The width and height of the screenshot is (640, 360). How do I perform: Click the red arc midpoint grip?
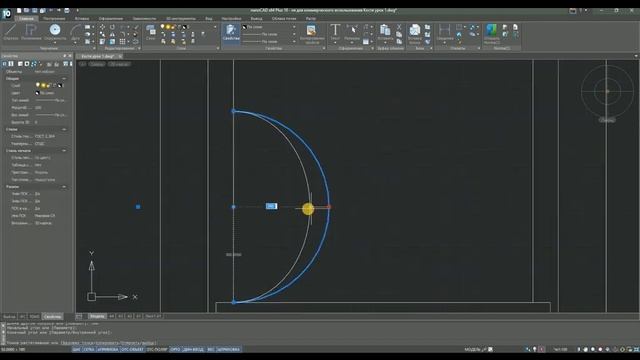329,207
